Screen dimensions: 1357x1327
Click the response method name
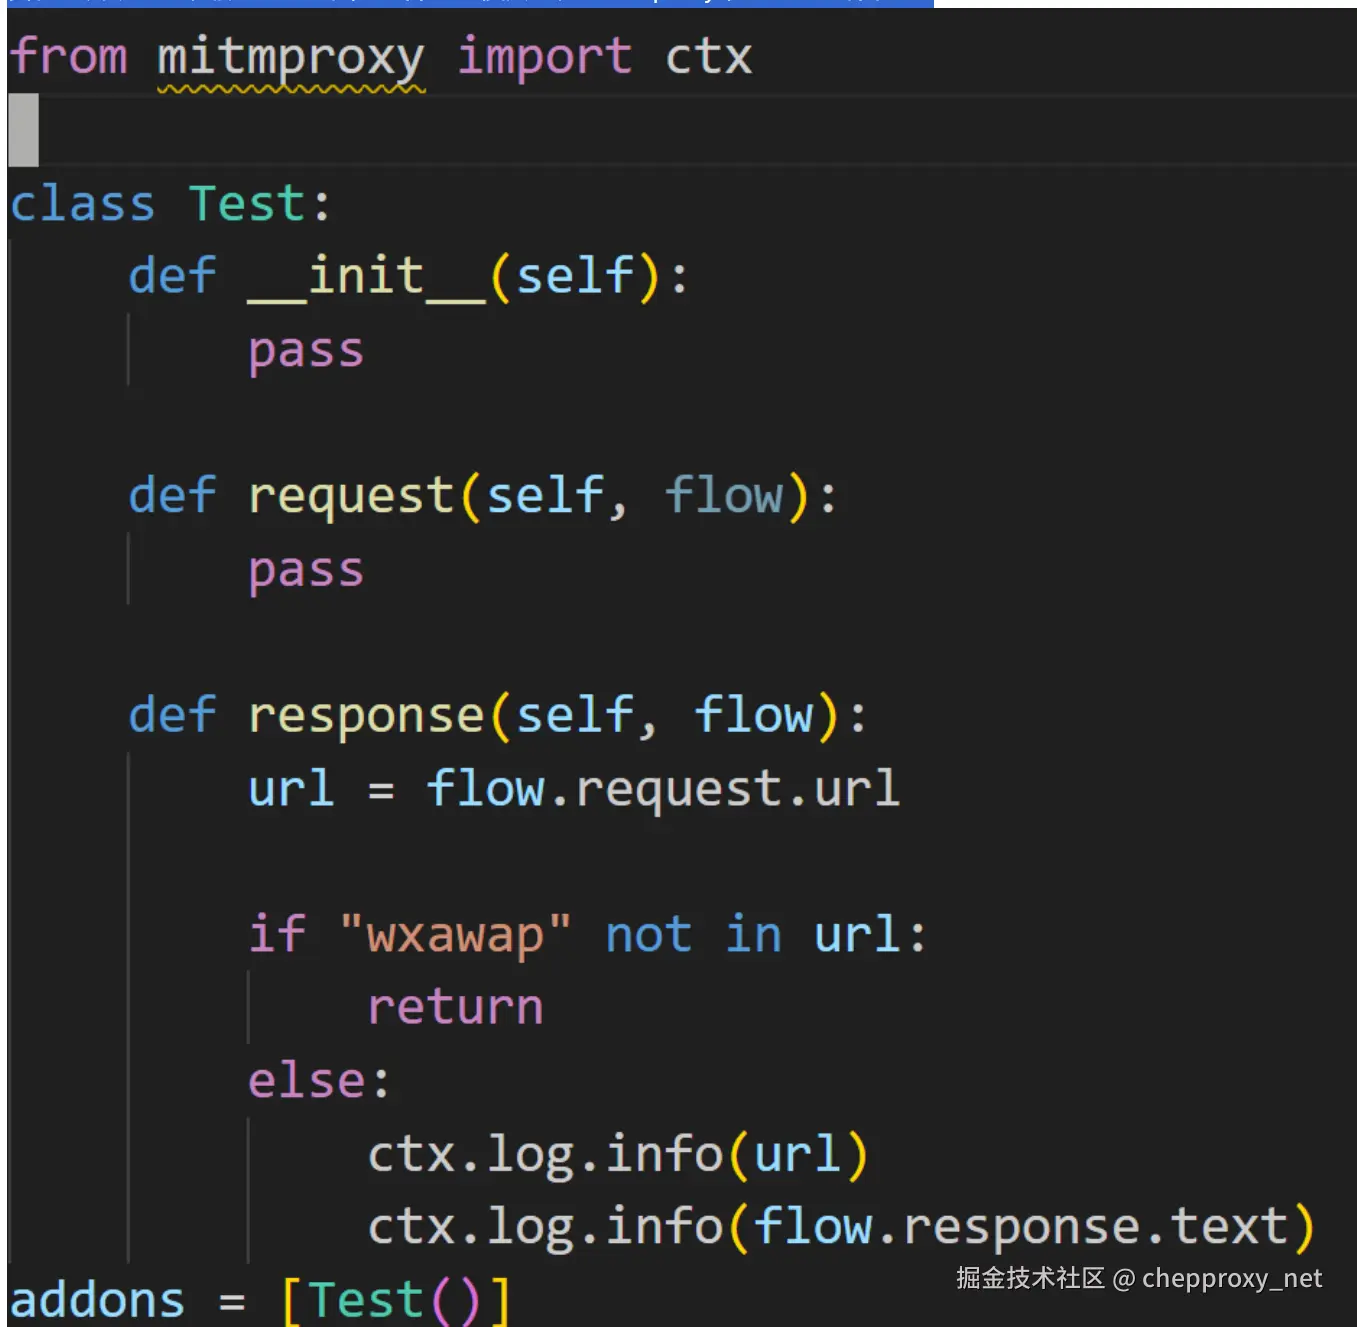click(366, 716)
